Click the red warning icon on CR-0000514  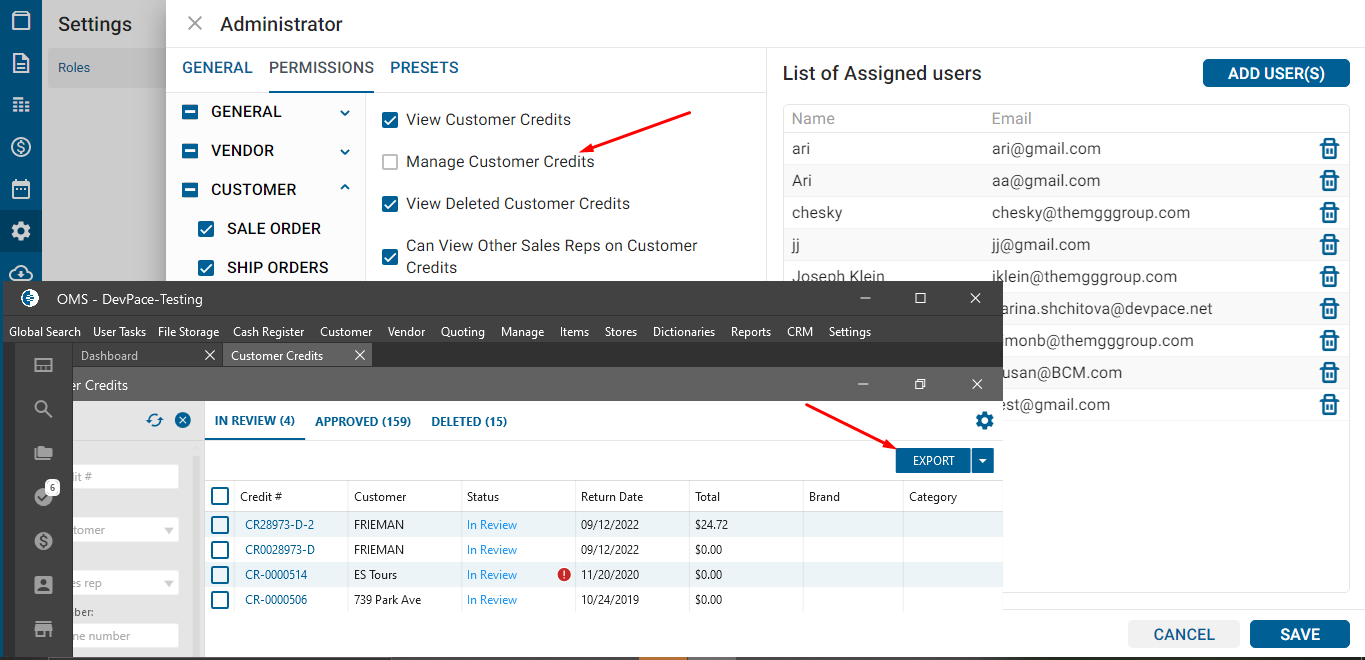point(564,575)
